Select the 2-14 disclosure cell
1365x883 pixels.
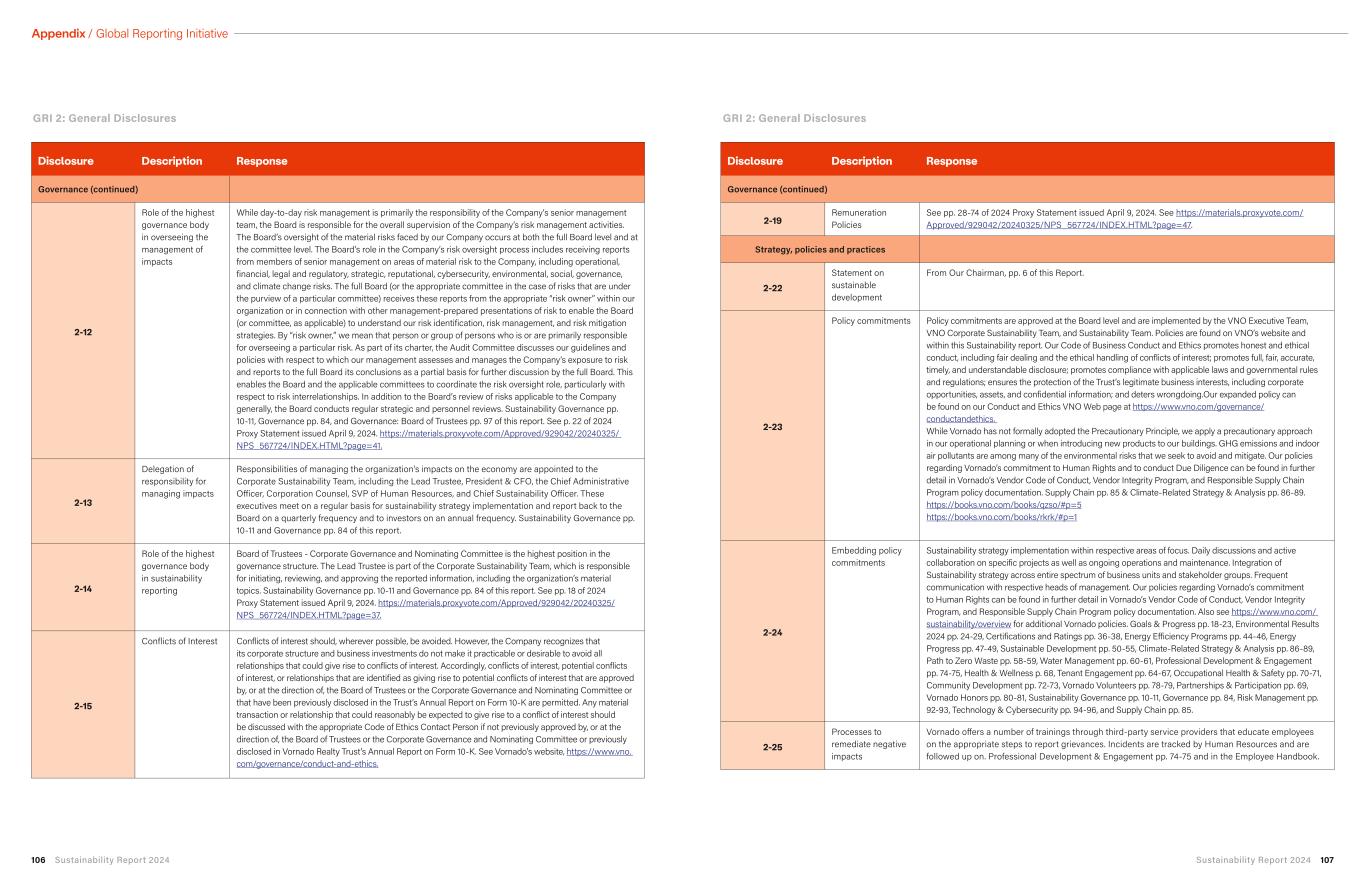coord(83,588)
